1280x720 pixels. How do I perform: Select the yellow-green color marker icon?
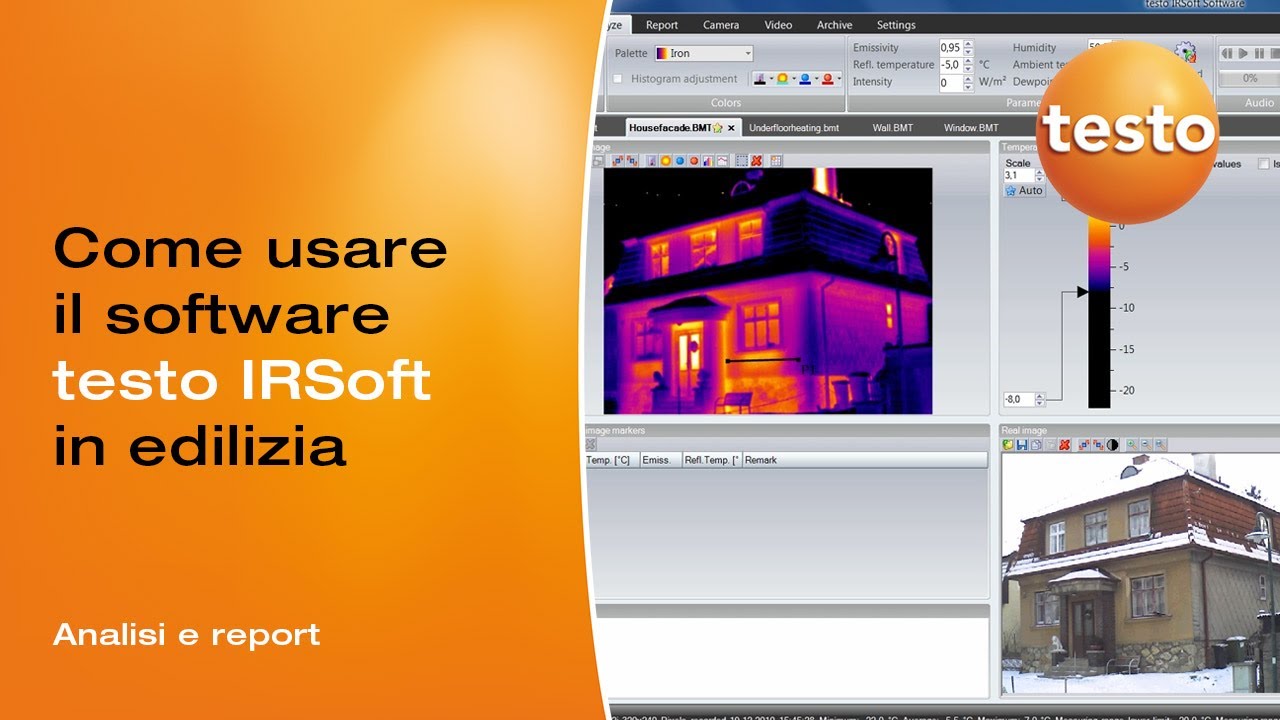point(782,79)
